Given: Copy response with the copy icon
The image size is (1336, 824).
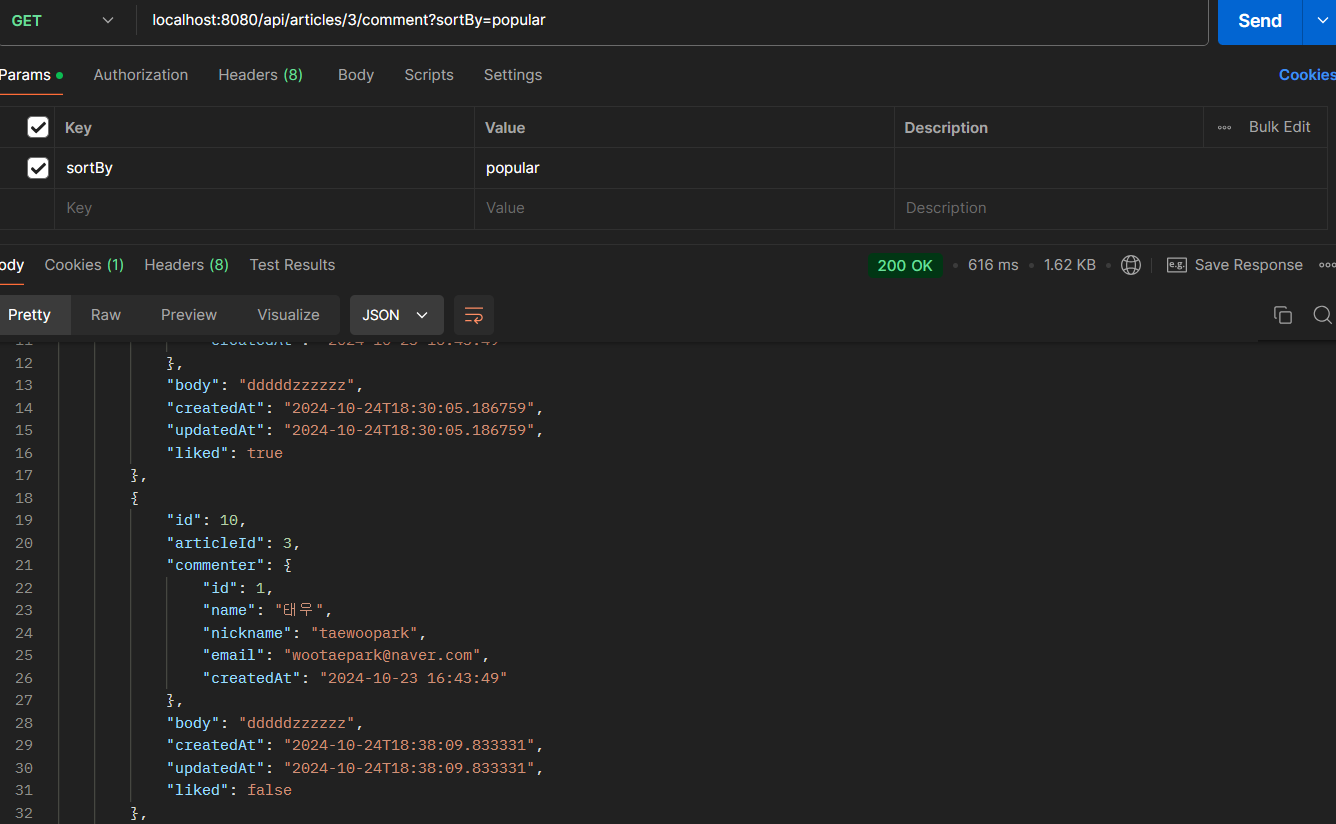Looking at the screenshot, I should (x=1283, y=315).
